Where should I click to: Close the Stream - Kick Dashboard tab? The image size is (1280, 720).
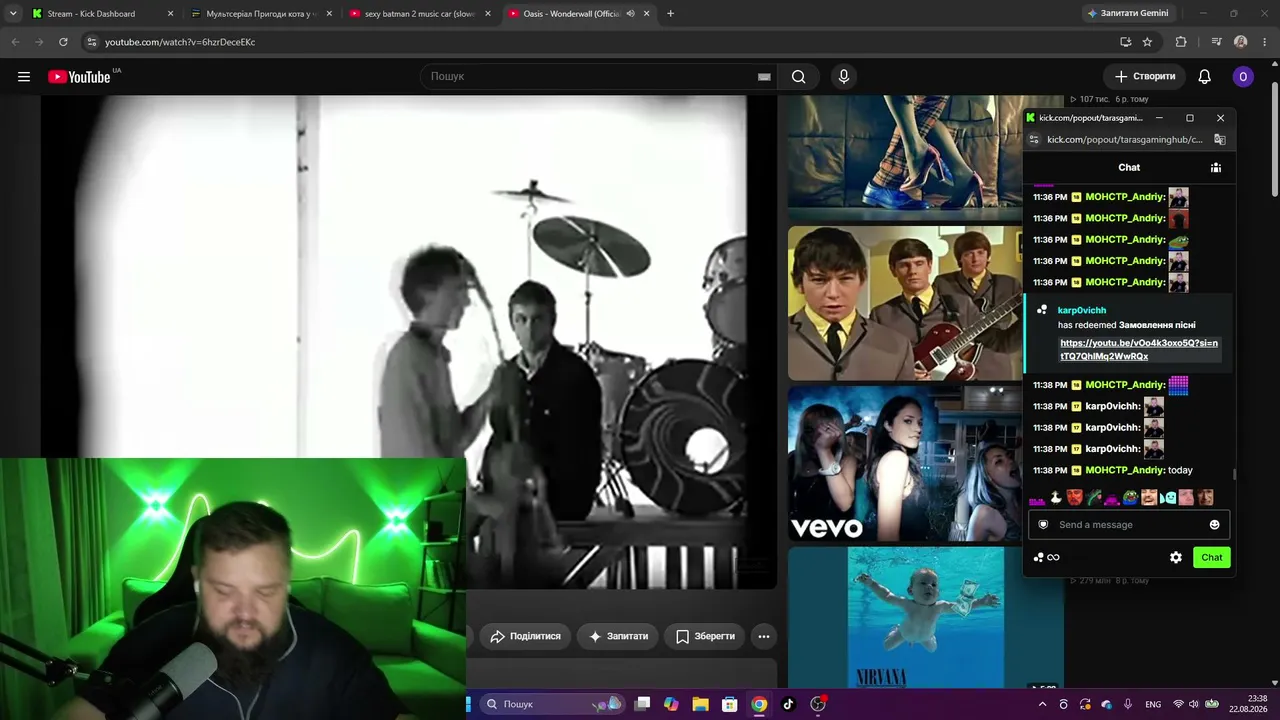coord(170,14)
